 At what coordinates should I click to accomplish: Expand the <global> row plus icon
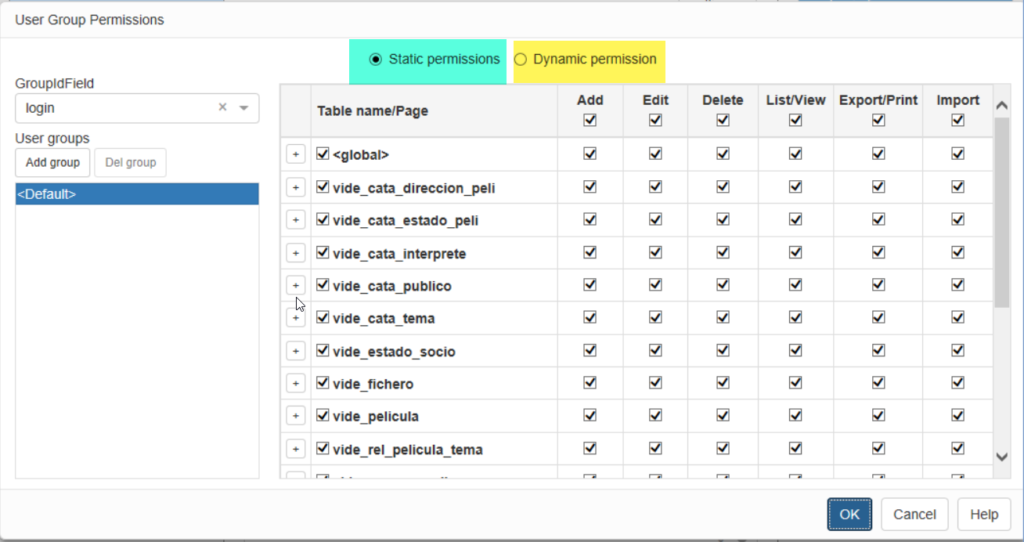(x=295, y=154)
